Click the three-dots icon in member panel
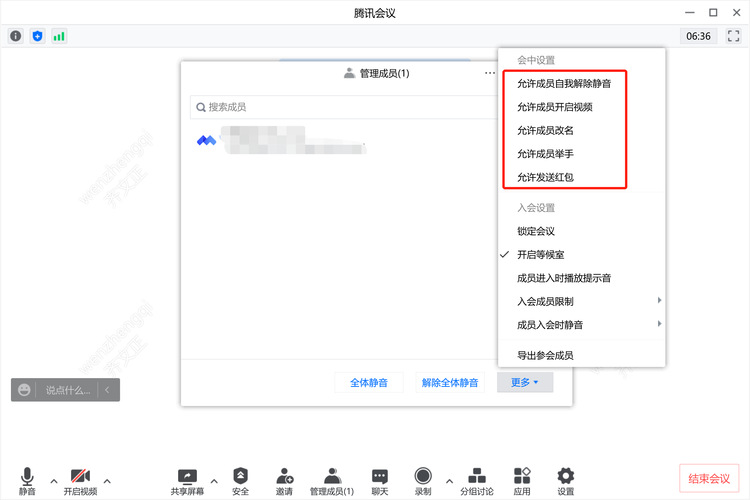750x500 pixels. 490,73
